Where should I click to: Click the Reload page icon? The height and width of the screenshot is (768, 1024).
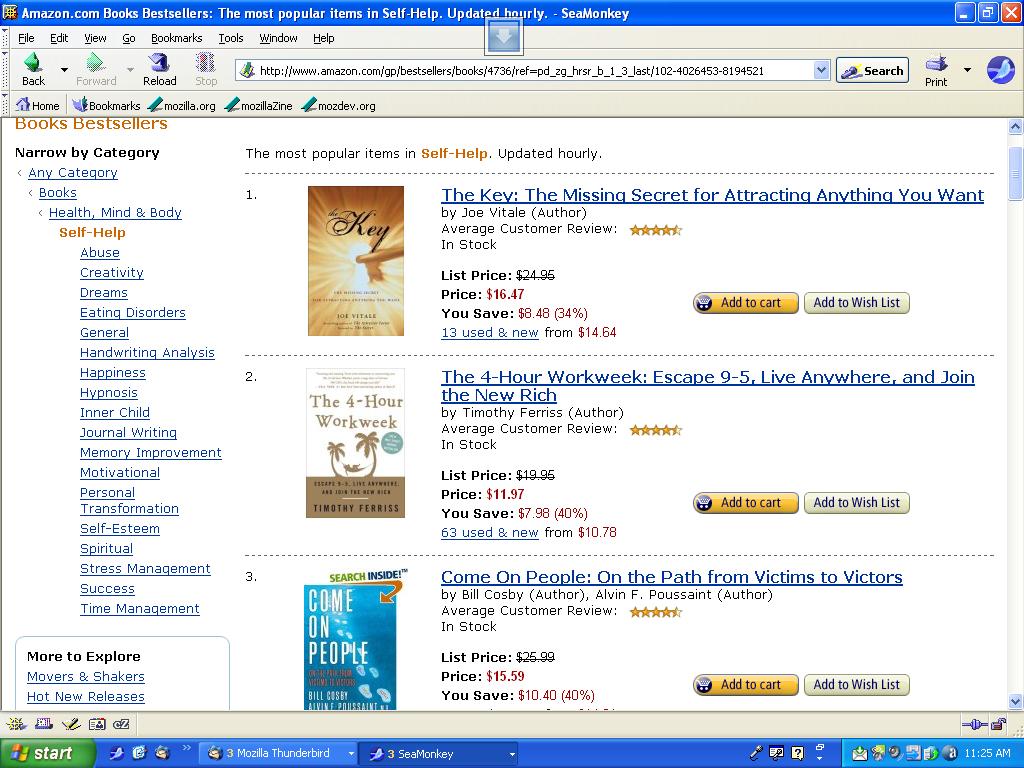159,63
